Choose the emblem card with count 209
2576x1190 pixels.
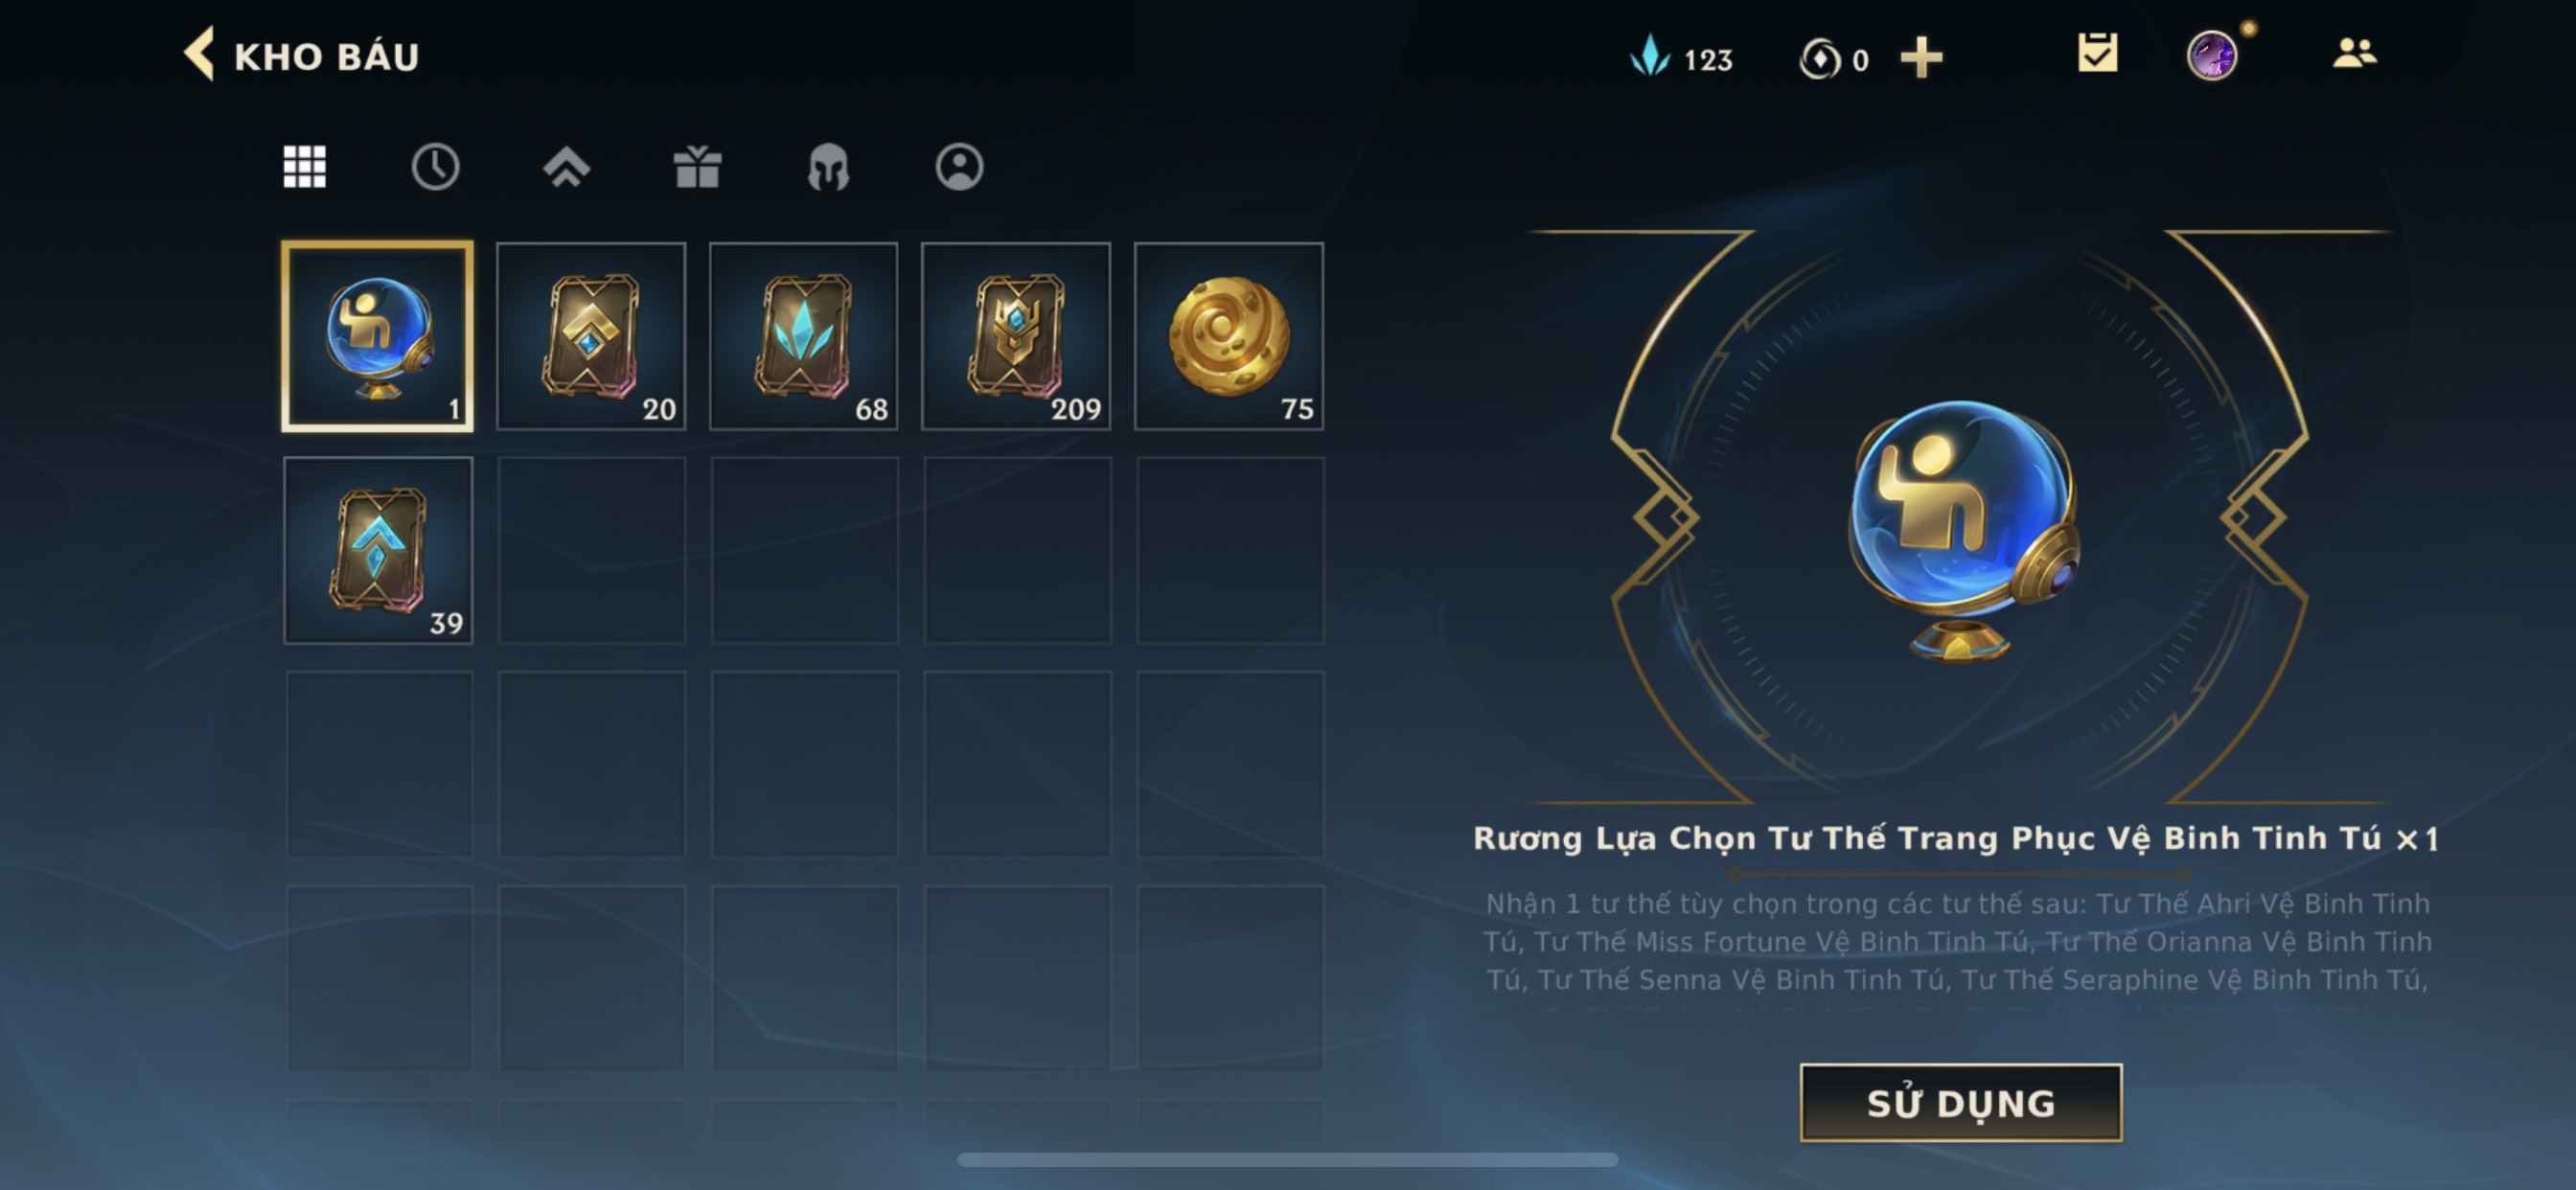(1016, 336)
